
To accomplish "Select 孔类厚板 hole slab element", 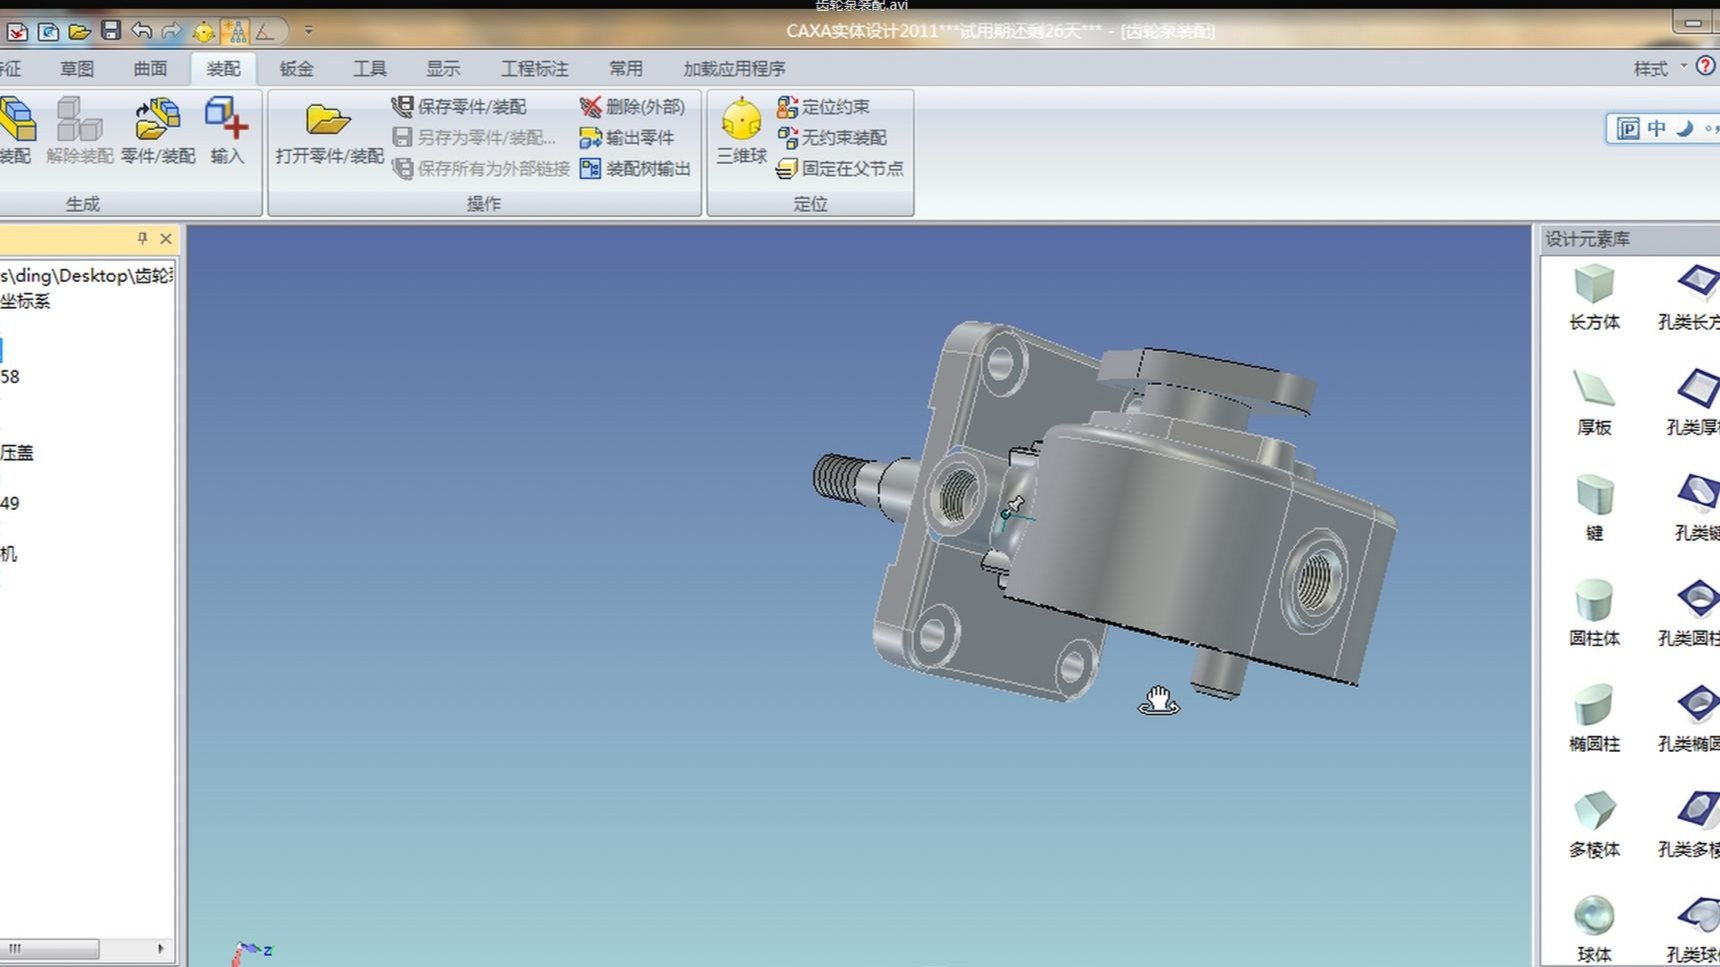I will point(1692,403).
